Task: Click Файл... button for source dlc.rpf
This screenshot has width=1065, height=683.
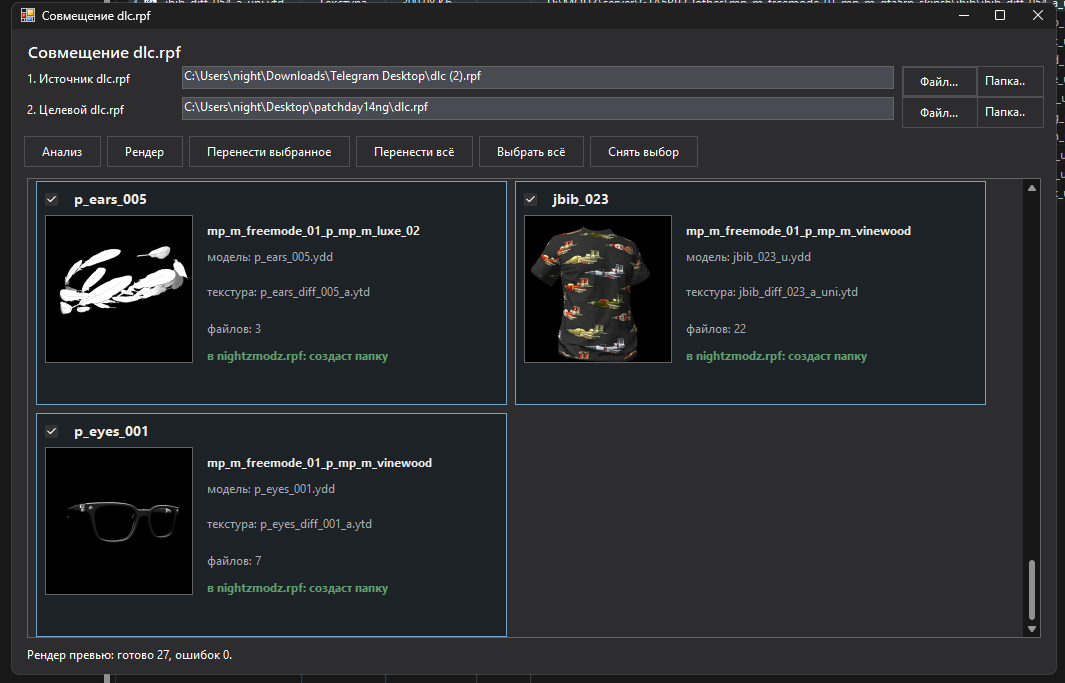Action: [x=939, y=81]
